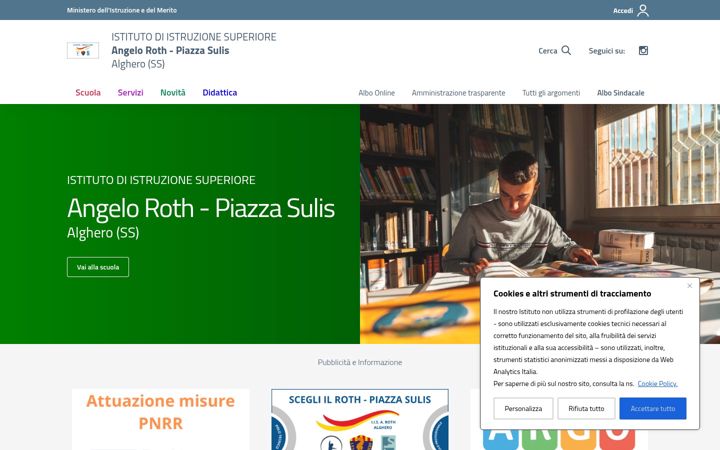The width and height of the screenshot is (720, 450).
Task: Click the Alghero (SS) text in hero
Action: tap(103, 232)
